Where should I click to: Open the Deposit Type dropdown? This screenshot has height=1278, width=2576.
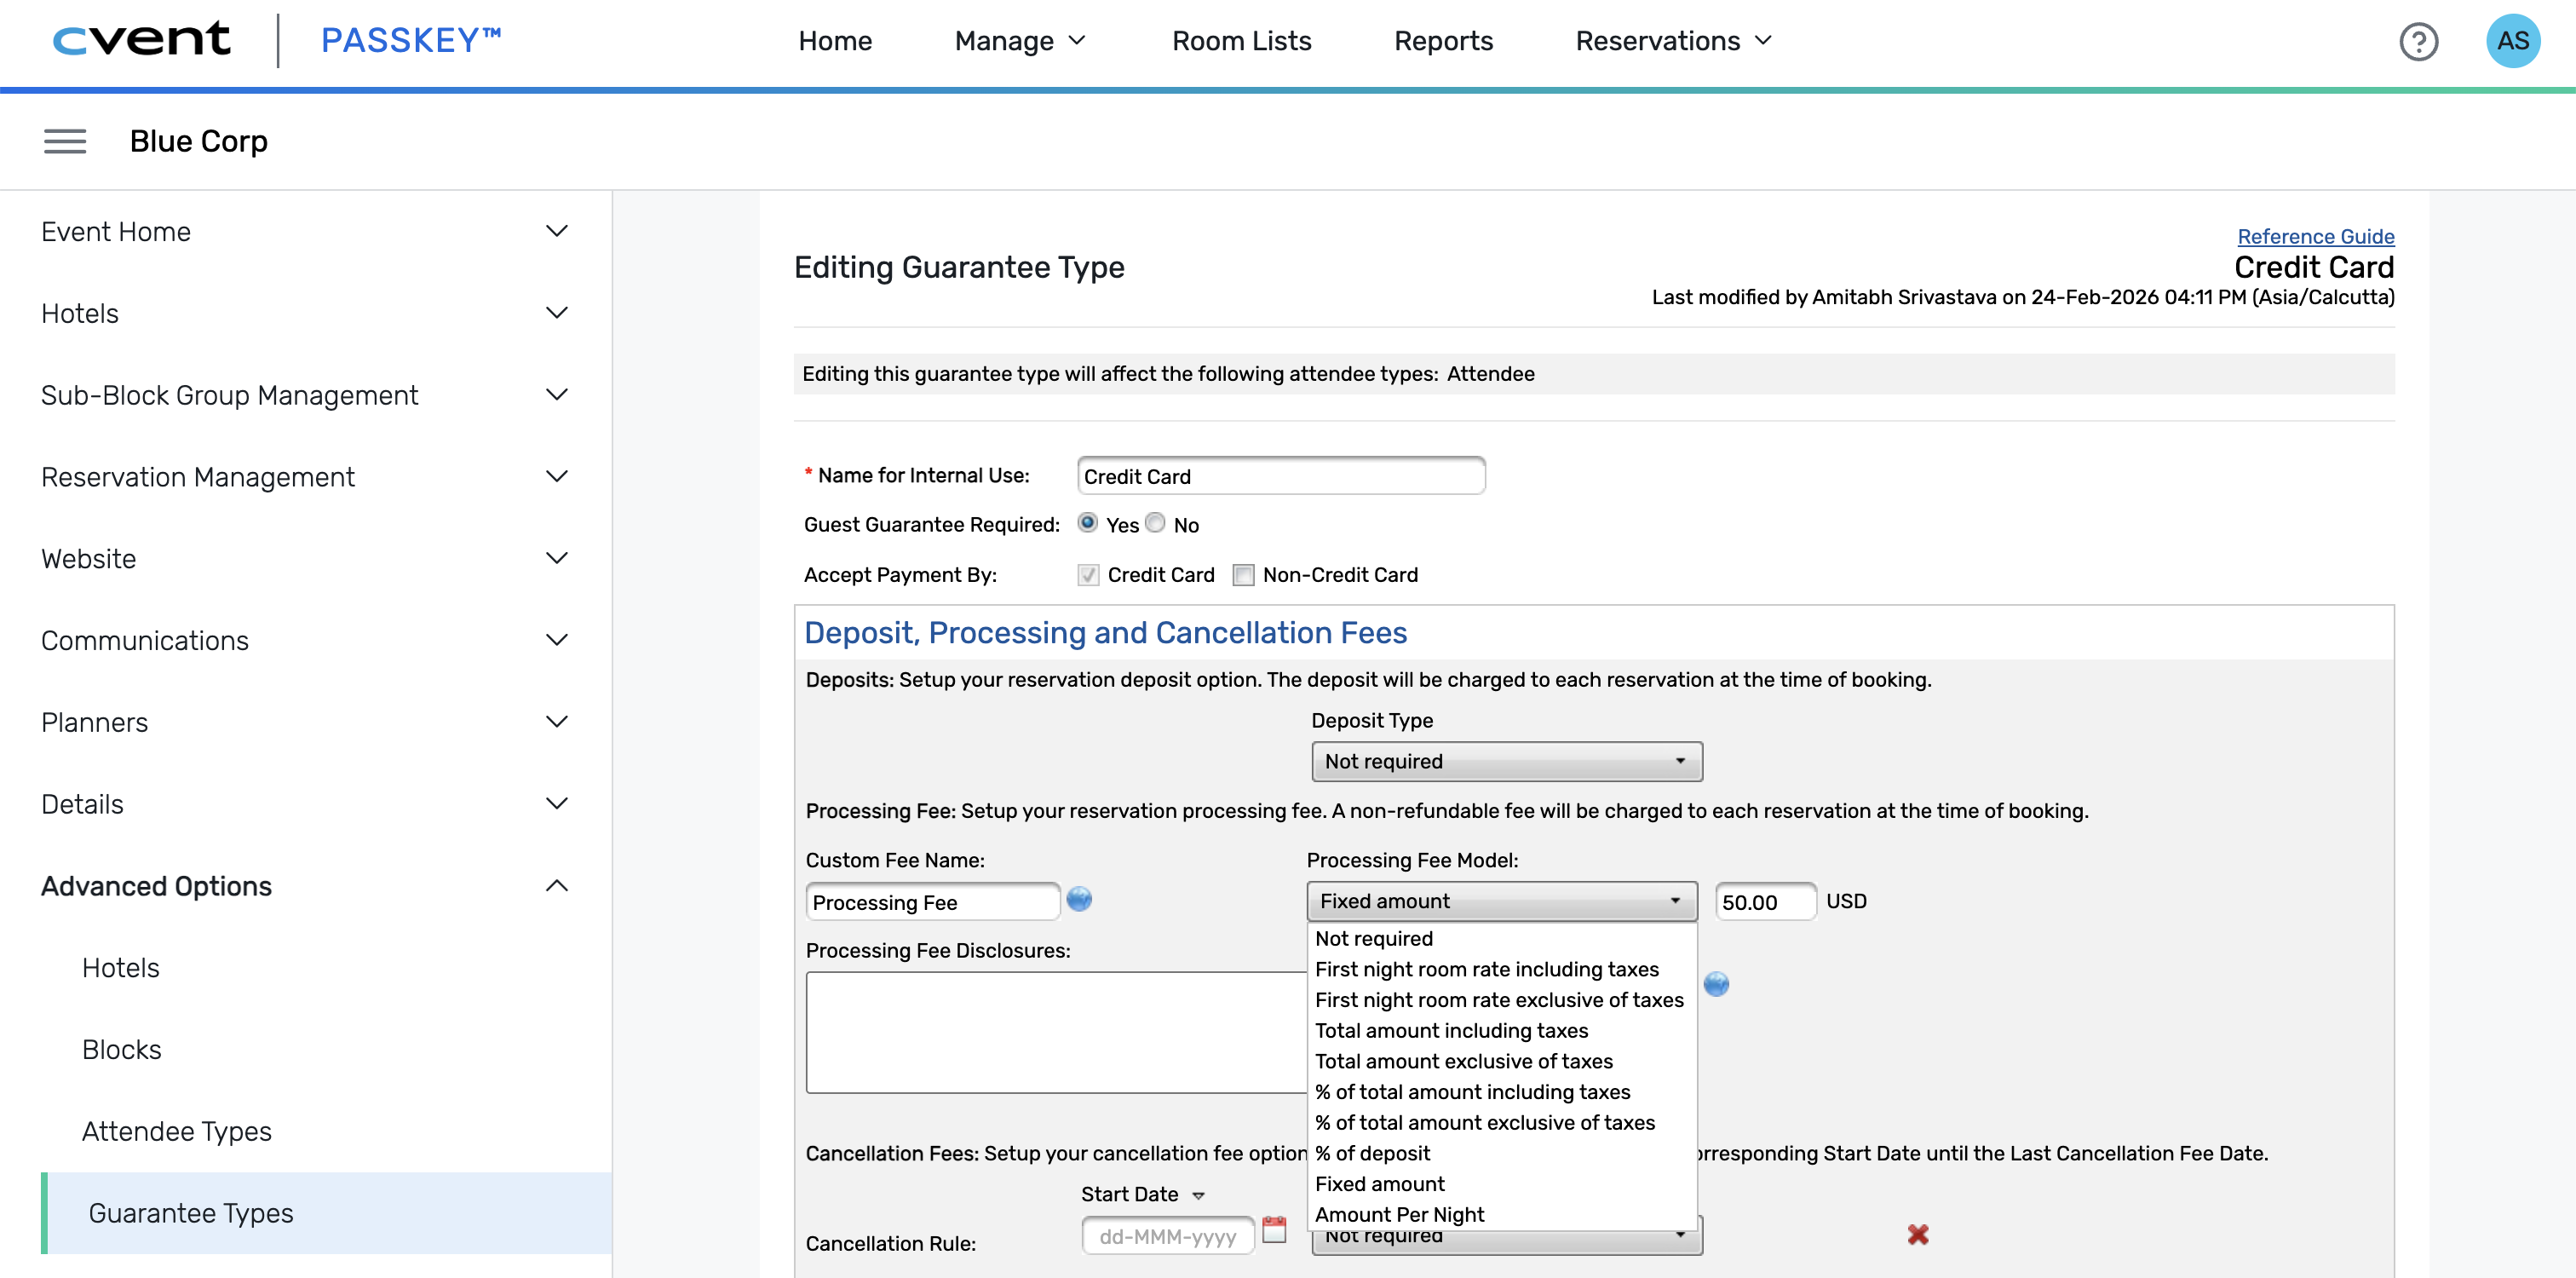pos(1506,762)
